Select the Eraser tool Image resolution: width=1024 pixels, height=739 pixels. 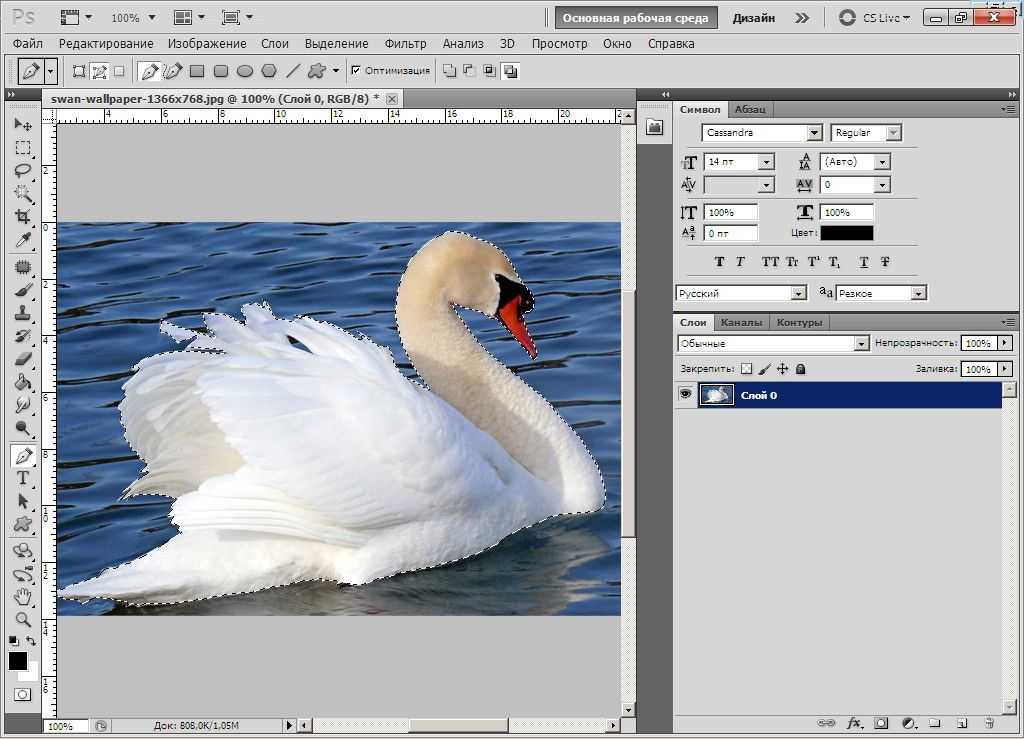(23, 359)
